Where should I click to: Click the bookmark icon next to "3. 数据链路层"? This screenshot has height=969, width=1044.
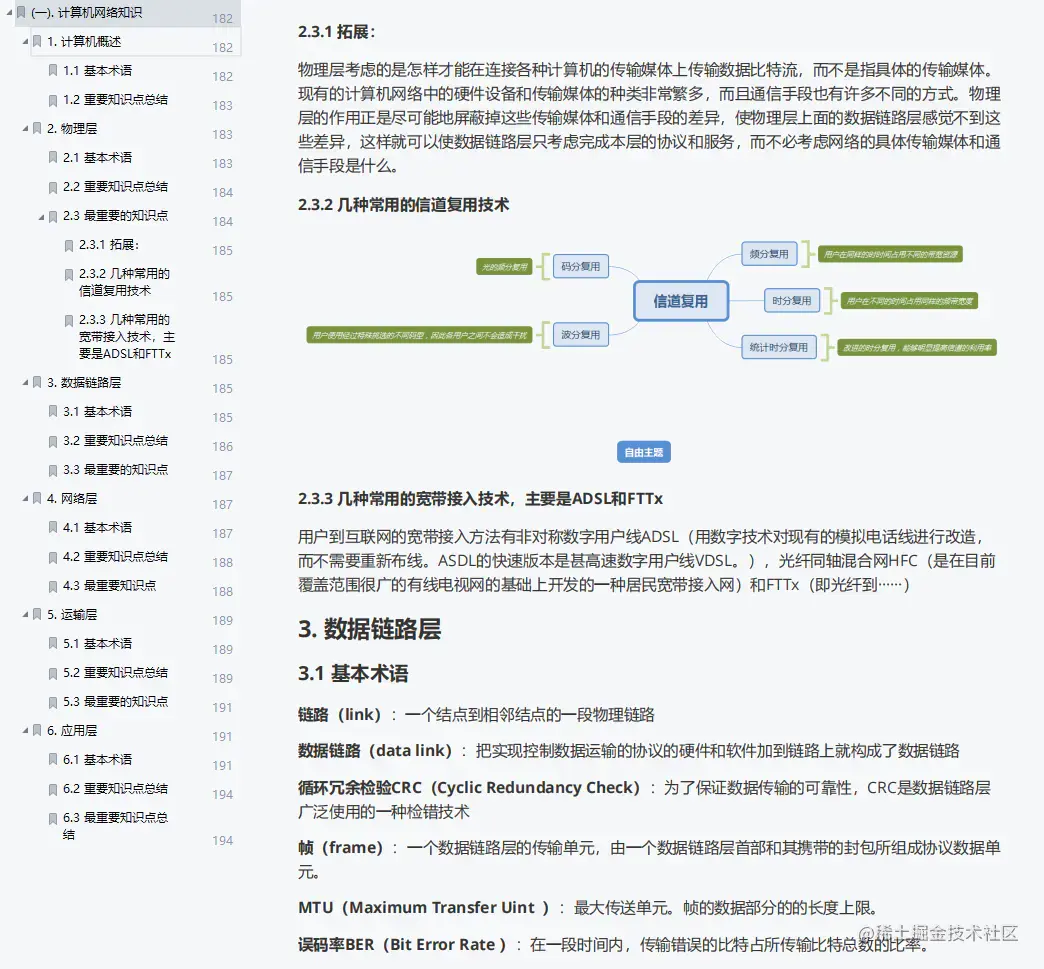[38, 382]
